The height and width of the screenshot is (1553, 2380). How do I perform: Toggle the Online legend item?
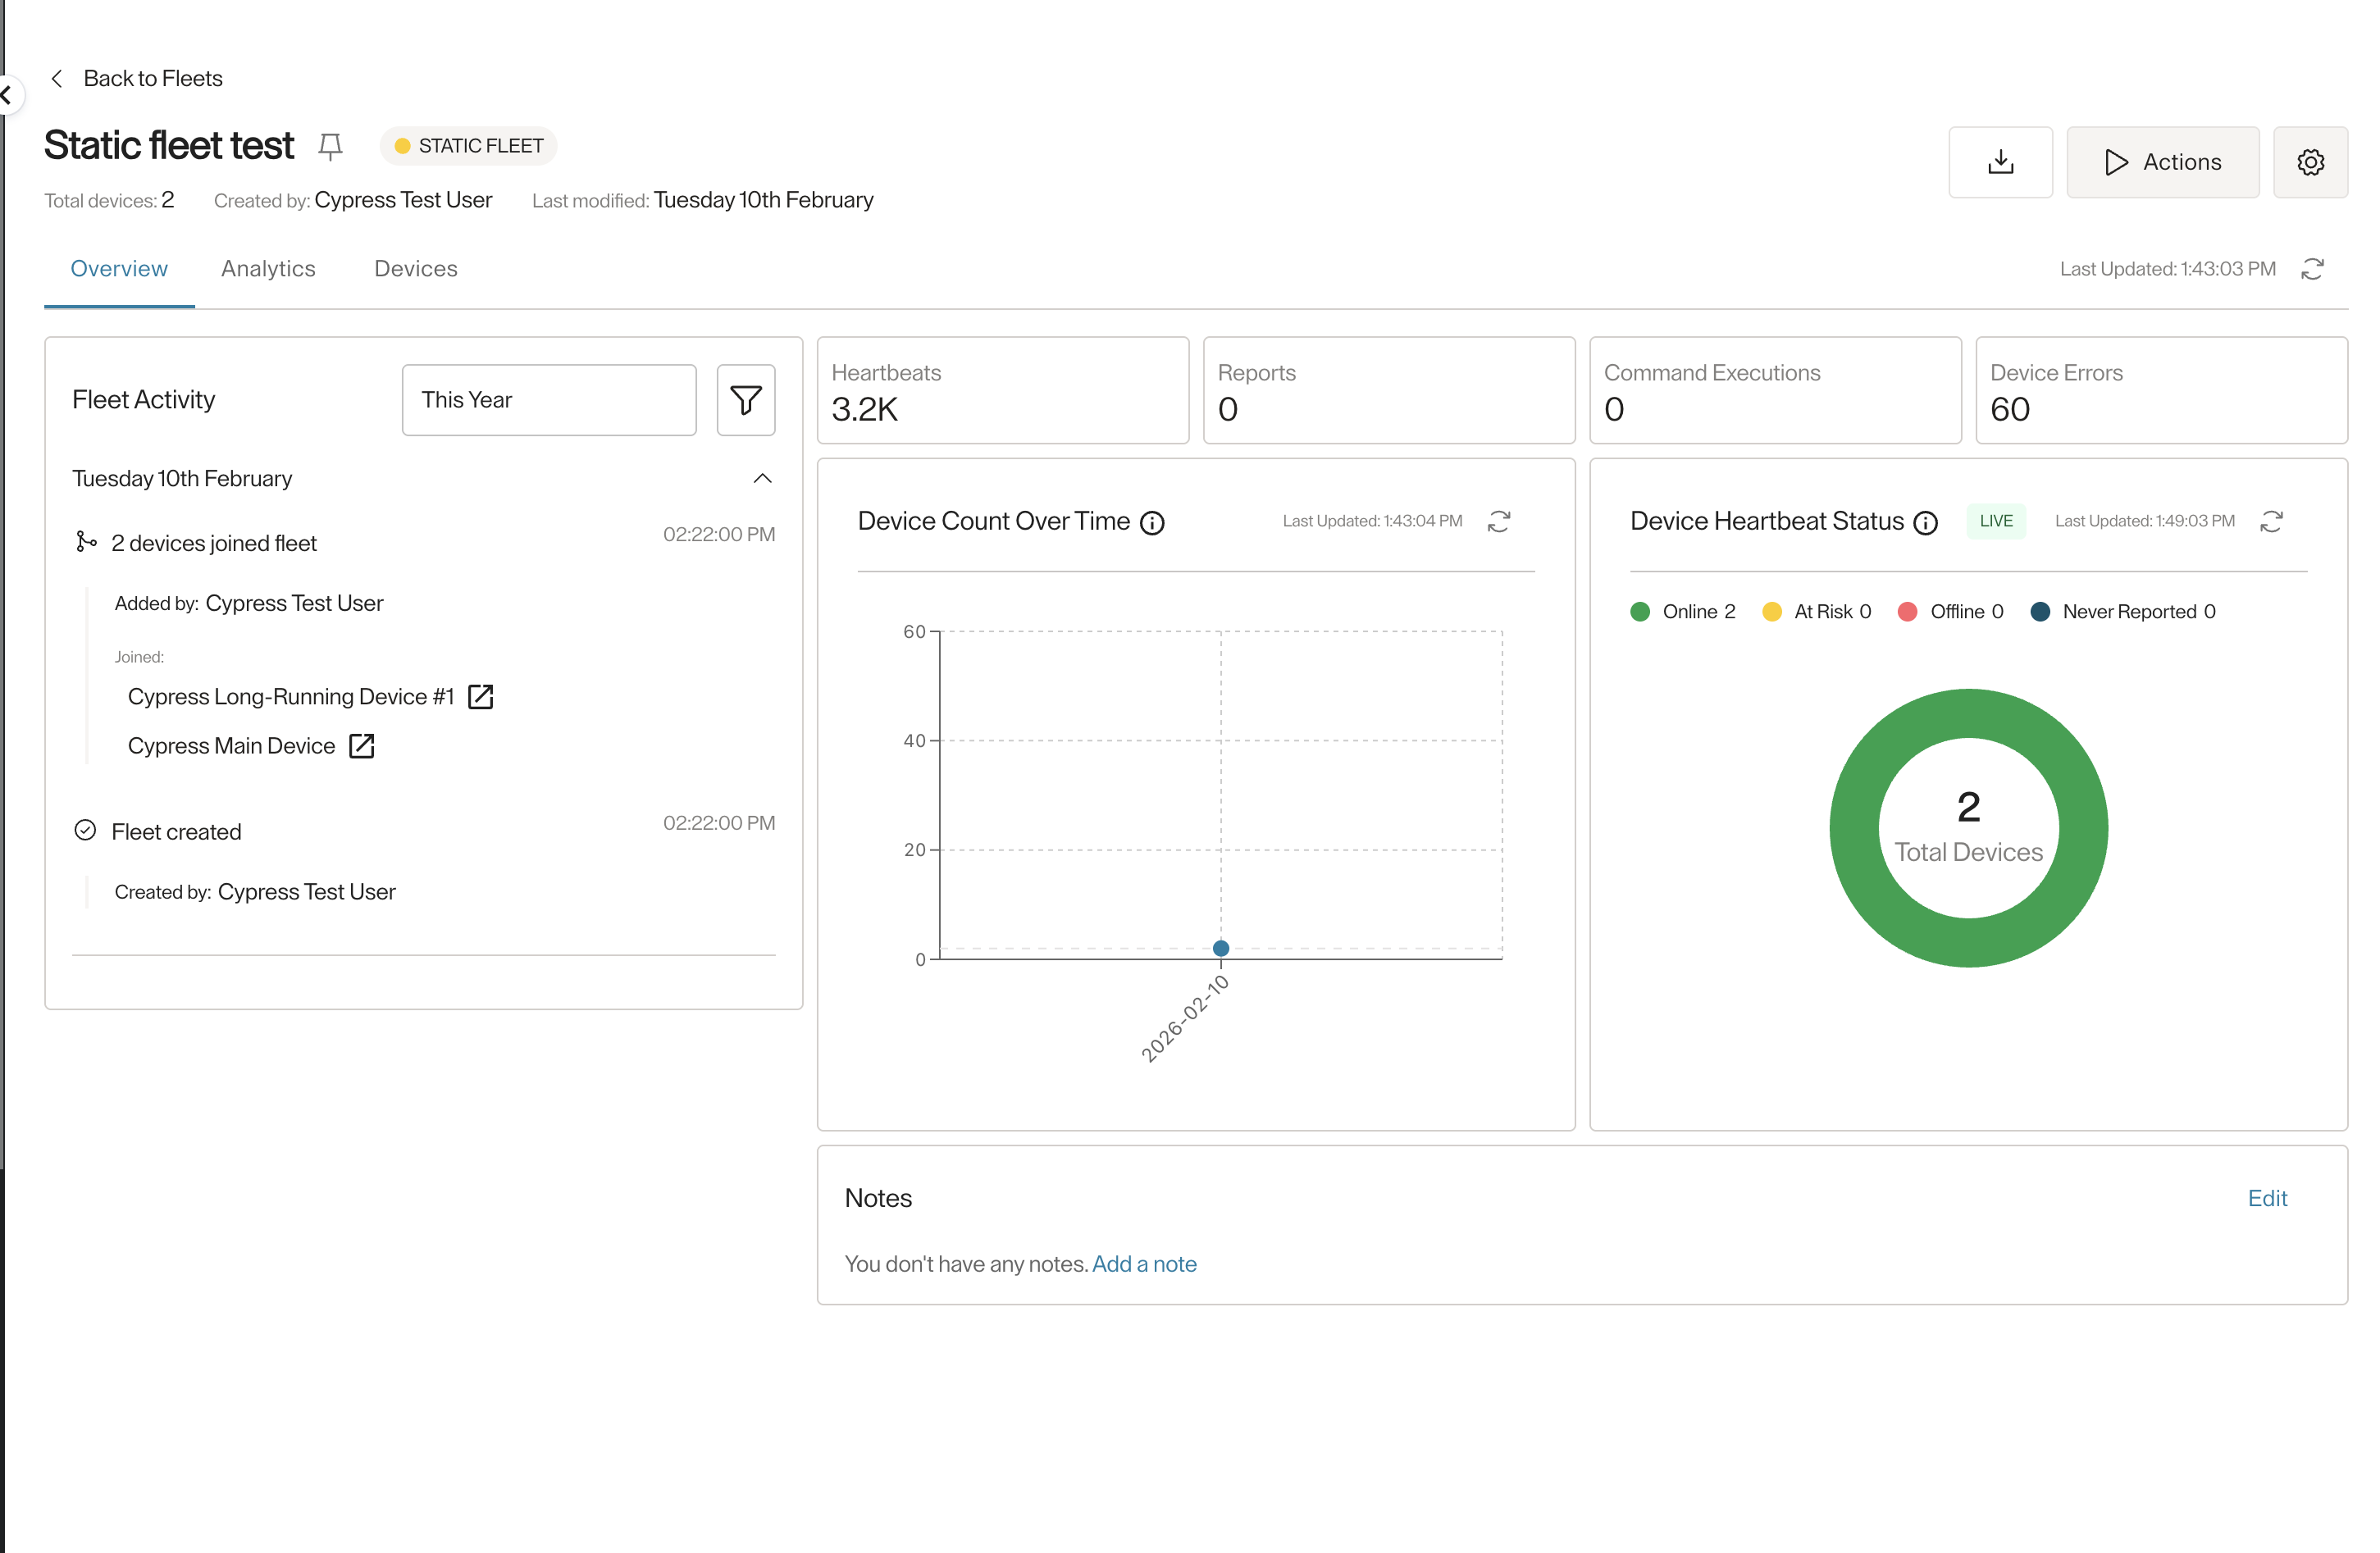pos(1683,612)
